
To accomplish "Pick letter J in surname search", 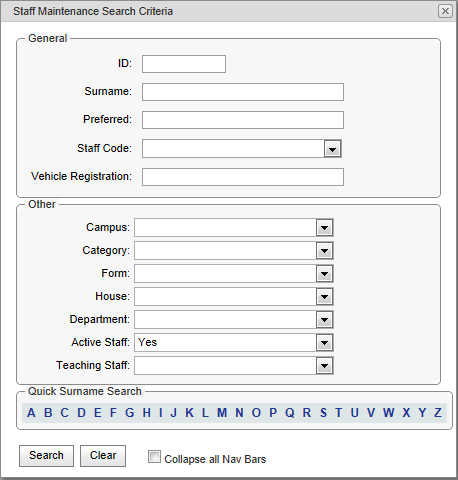I will pos(173,413).
